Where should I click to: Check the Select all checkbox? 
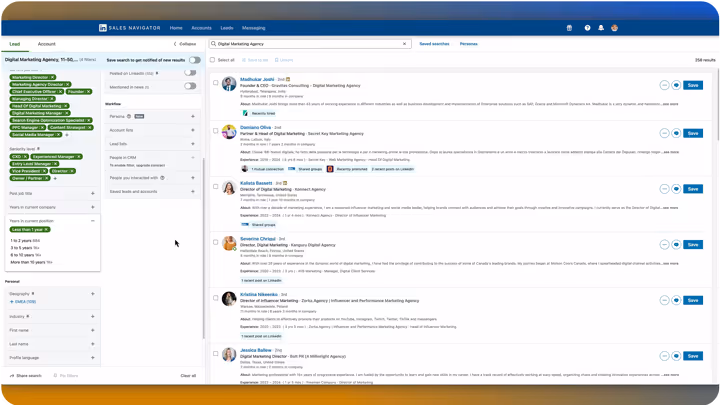click(x=213, y=60)
